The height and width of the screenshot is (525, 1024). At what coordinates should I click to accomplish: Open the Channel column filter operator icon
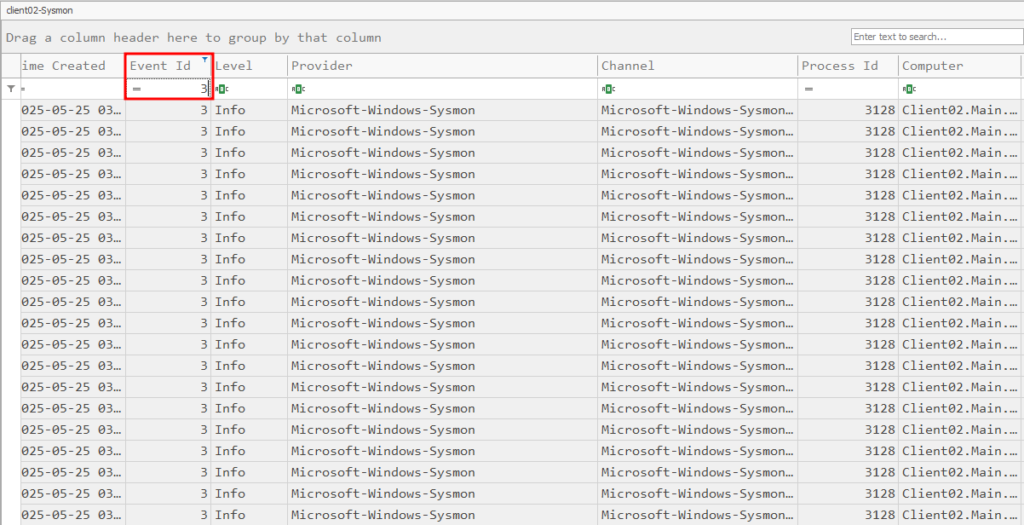[x=608, y=89]
